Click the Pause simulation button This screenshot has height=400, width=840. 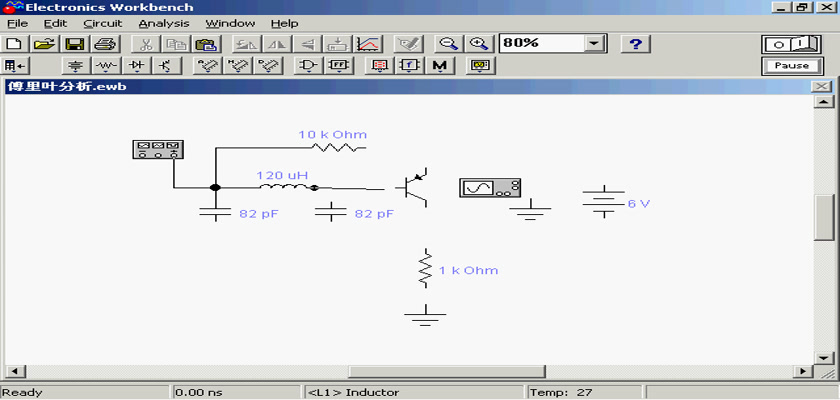[x=792, y=66]
